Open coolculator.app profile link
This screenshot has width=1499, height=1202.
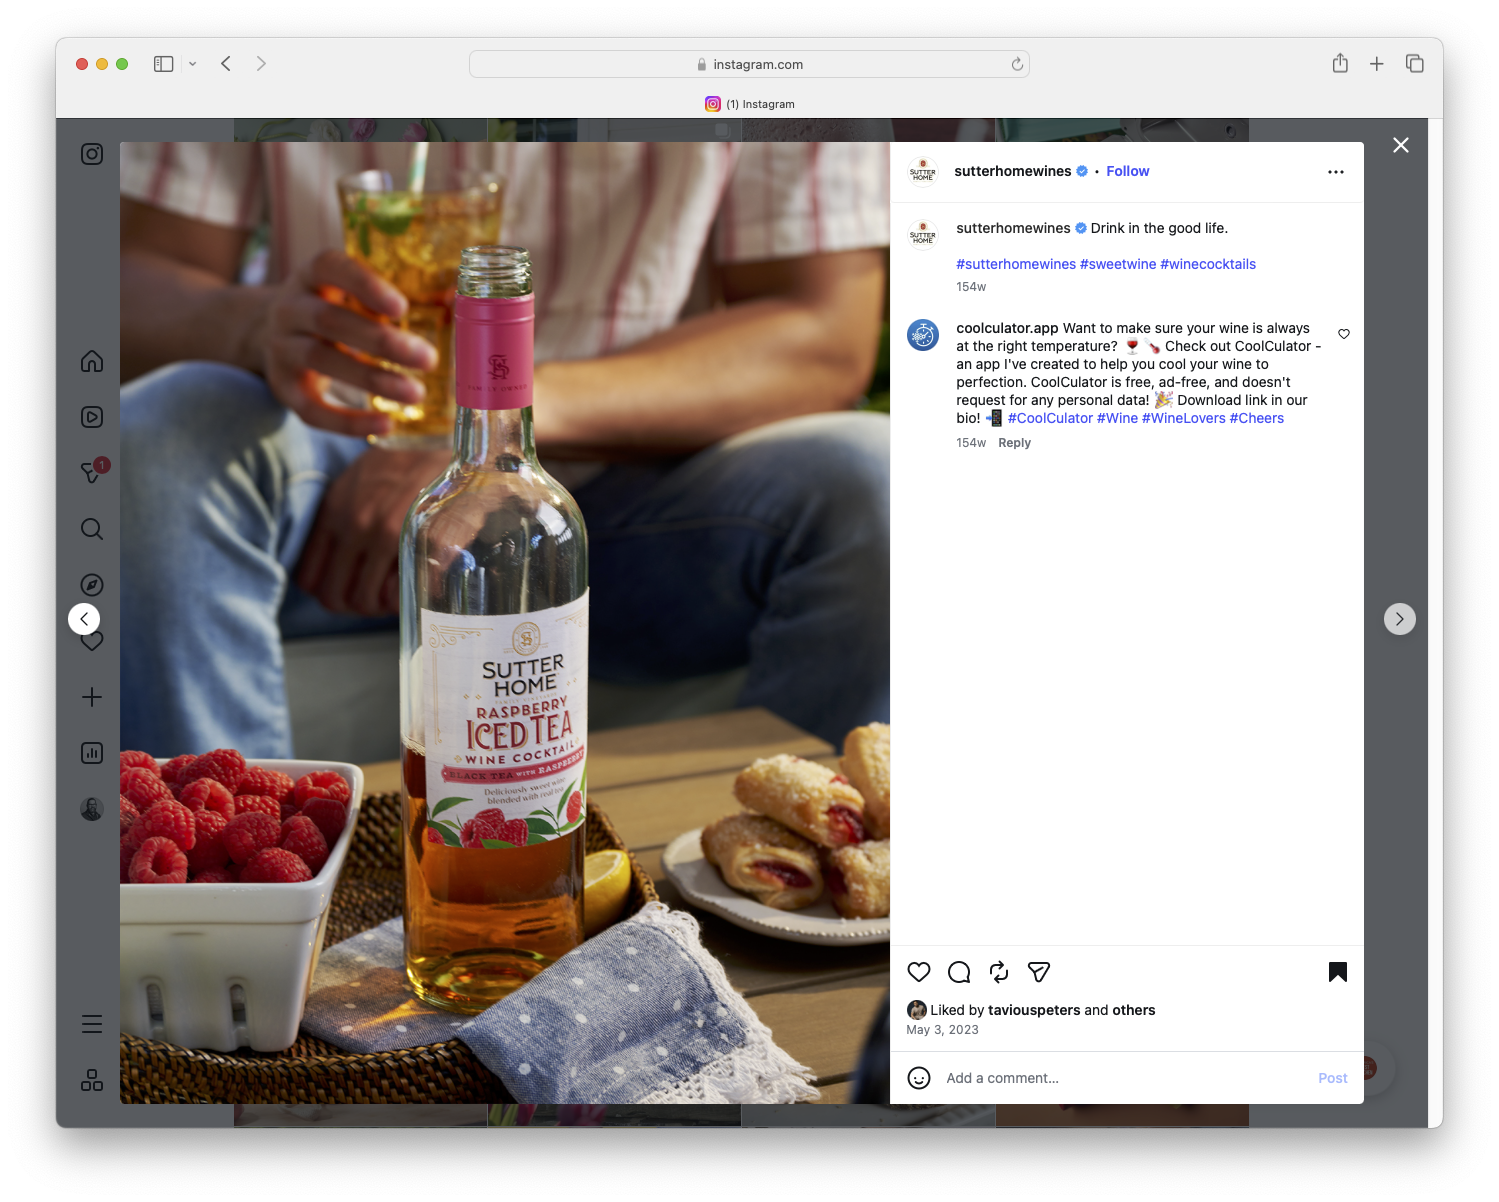point(1007,328)
